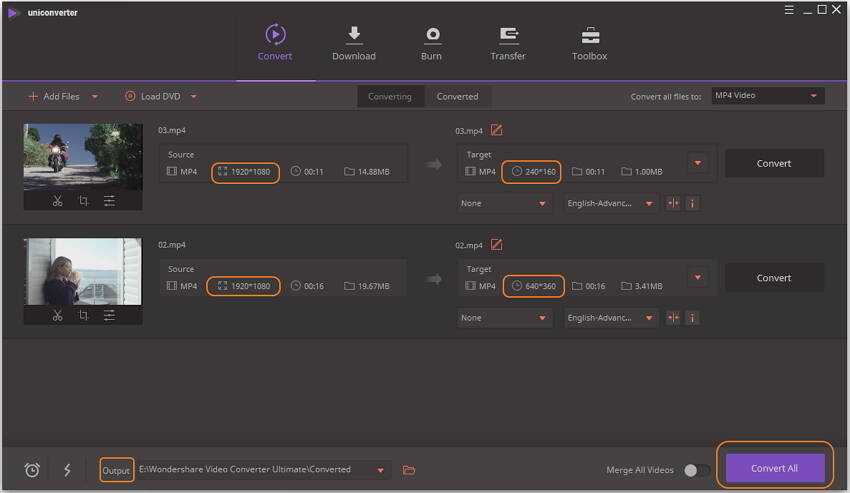The height and width of the screenshot is (493, 850).
Task: Open the subtitle 'None' dropdown for 03.mp4
Action: click(x=505, y=203)
